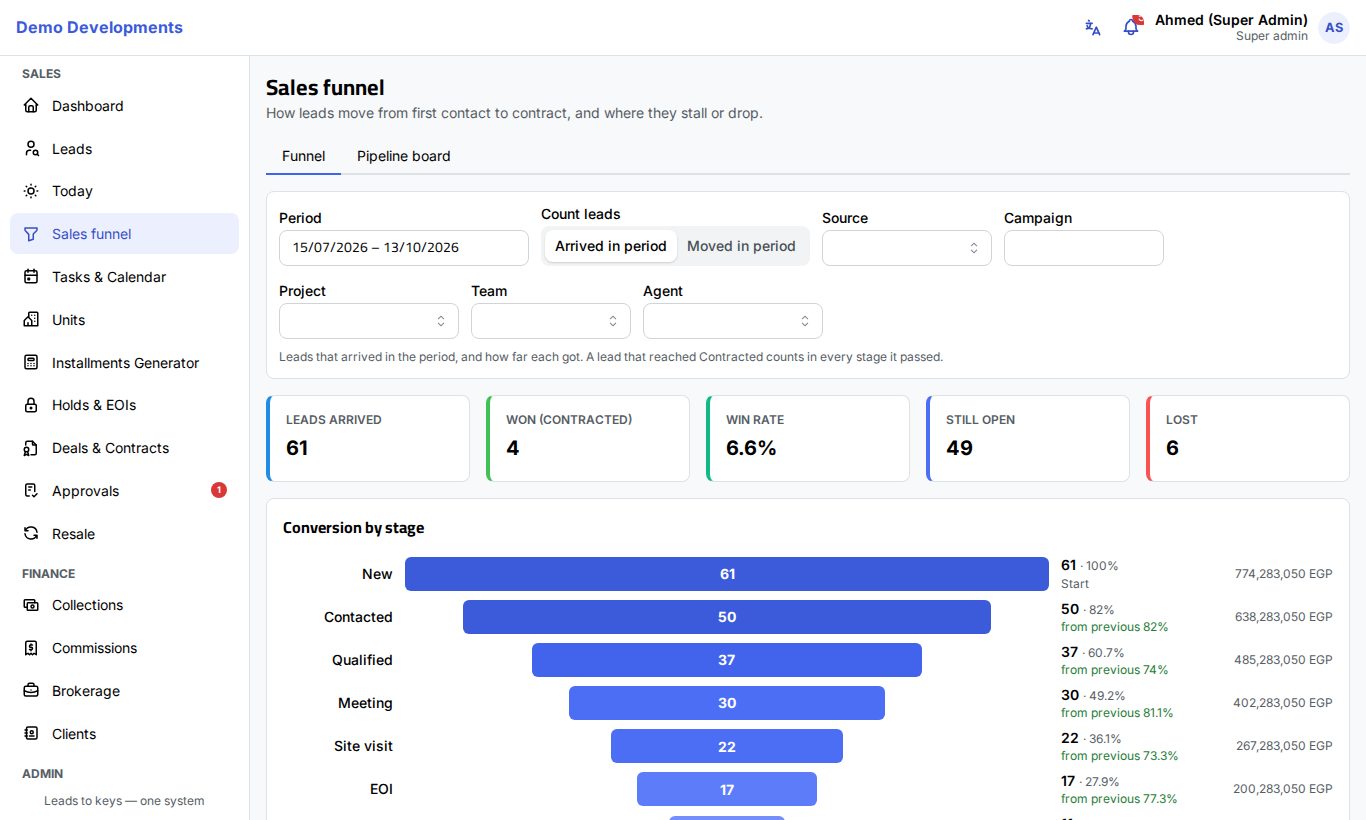Click the Holds & EOIs lock icon
The width and height of the screenshot is (1366, 820).
(31, 405)
